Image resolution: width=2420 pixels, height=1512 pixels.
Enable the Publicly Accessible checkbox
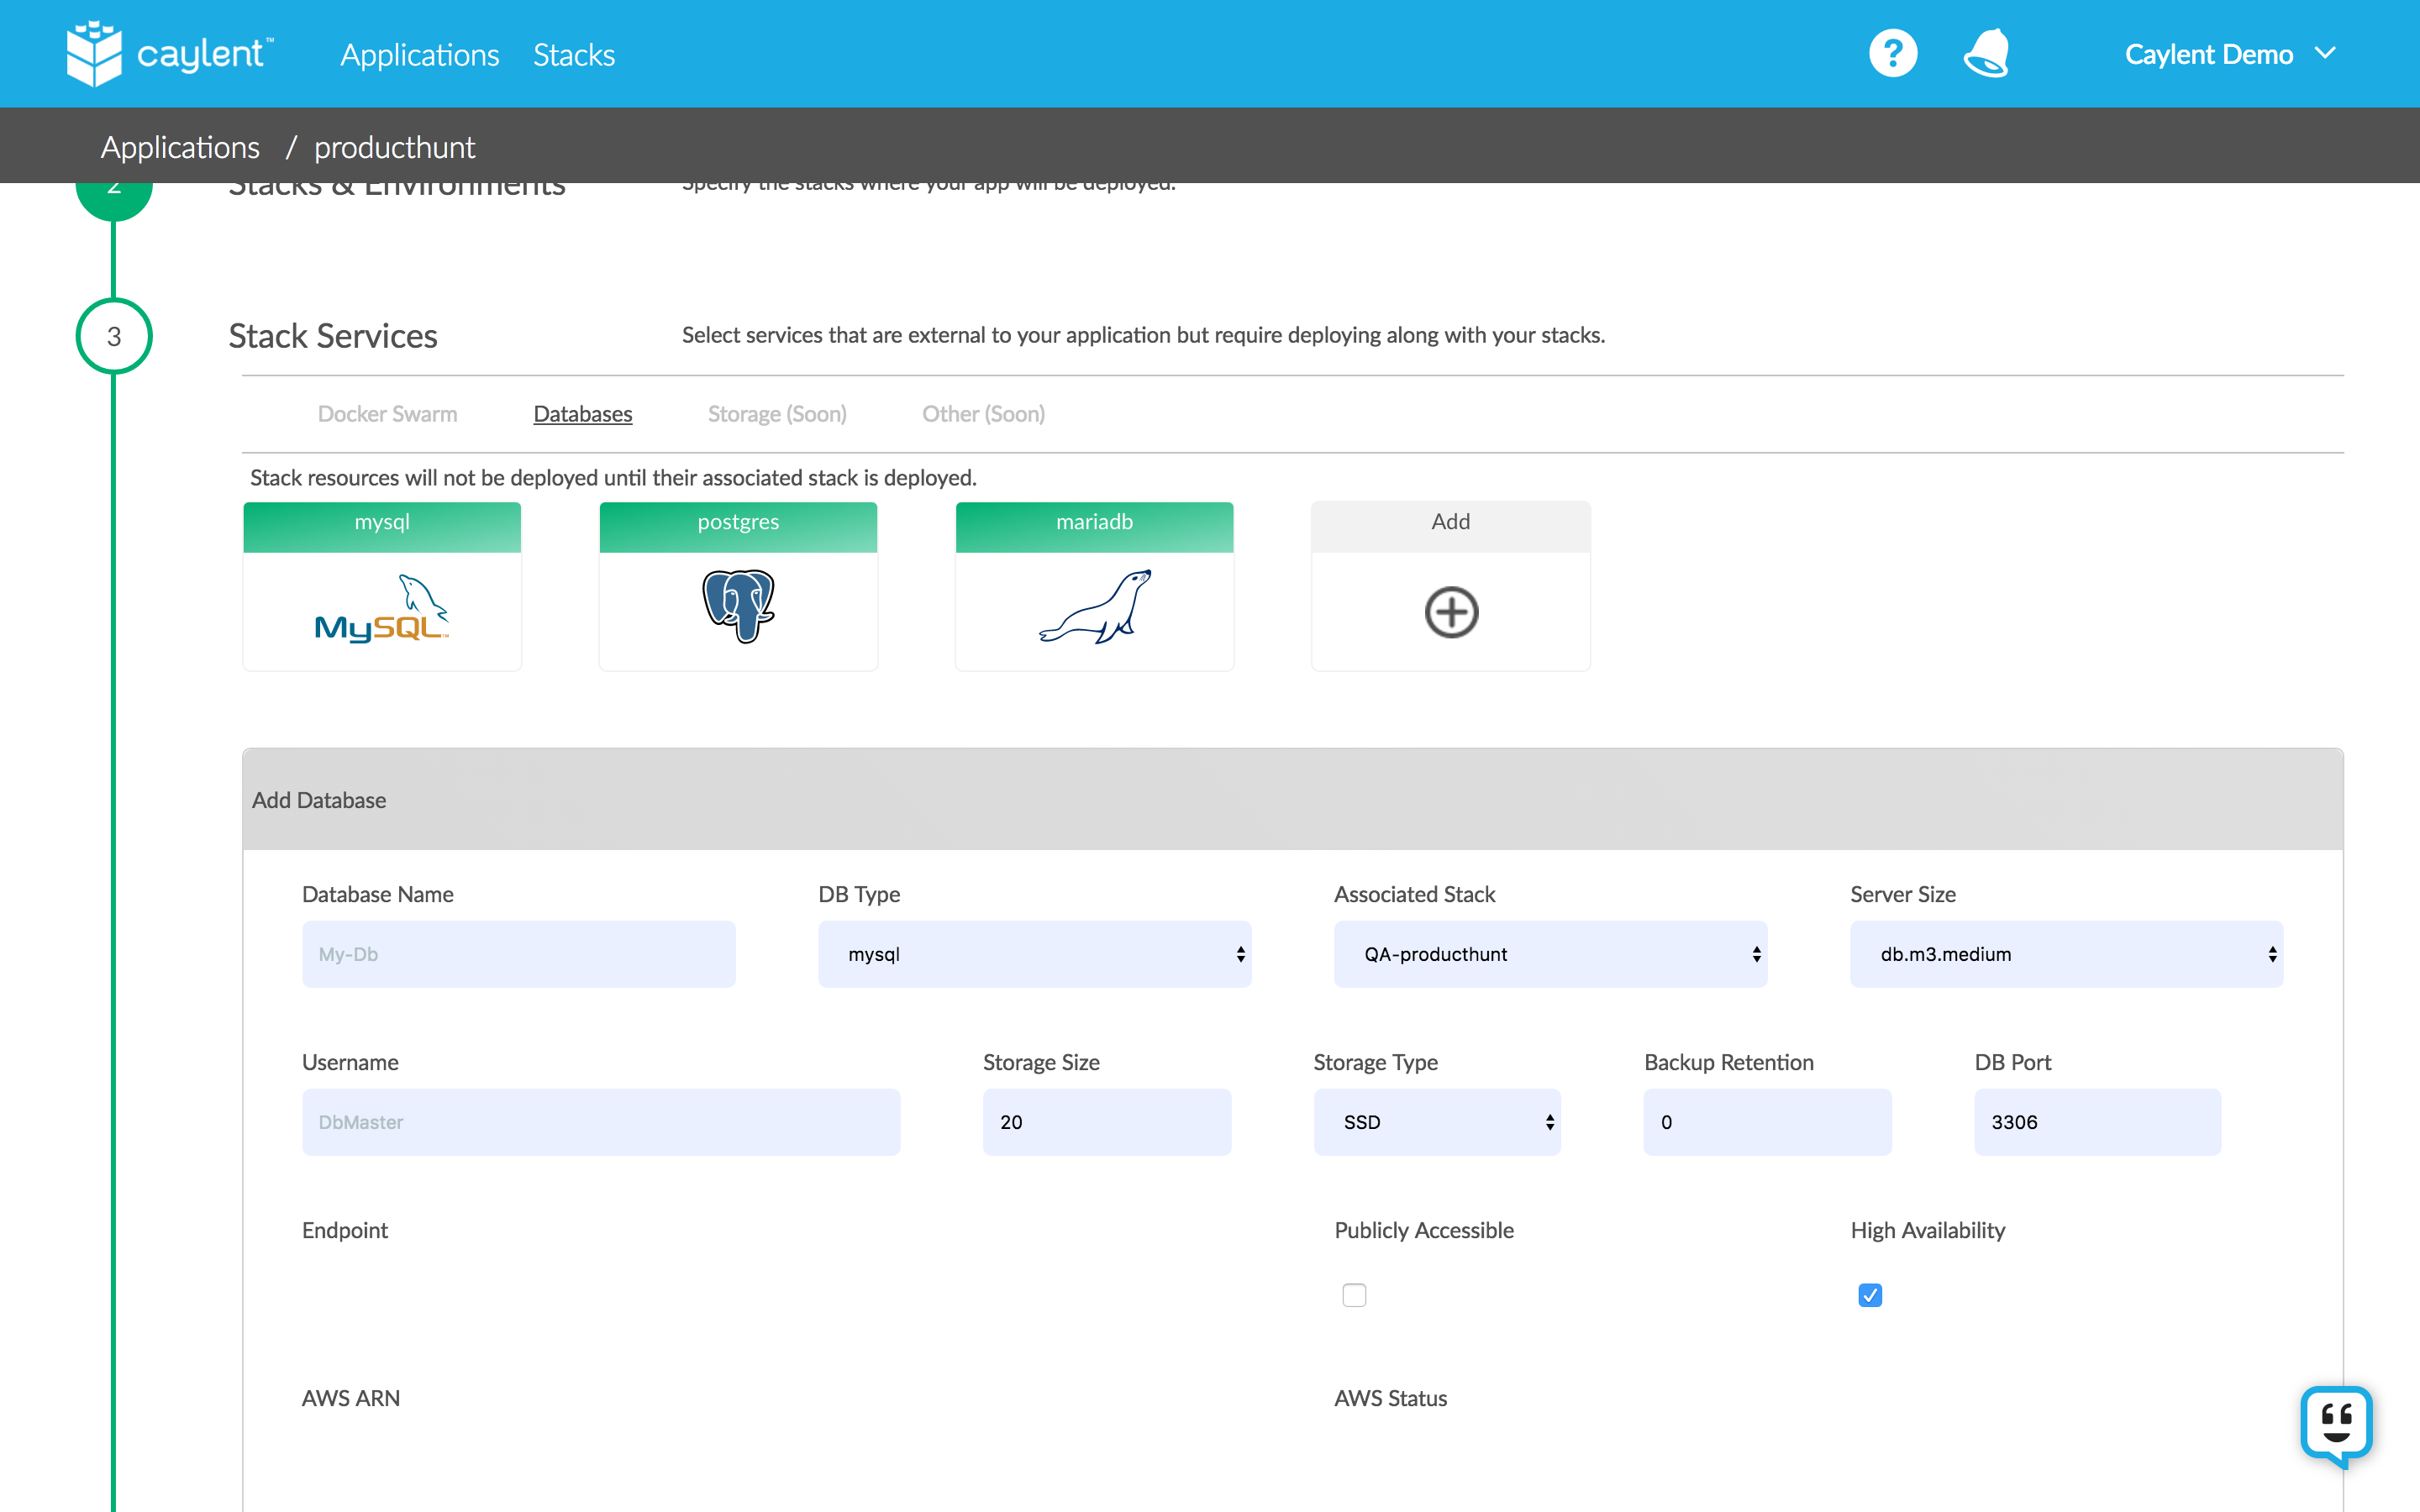[x=1354, y=1295]
